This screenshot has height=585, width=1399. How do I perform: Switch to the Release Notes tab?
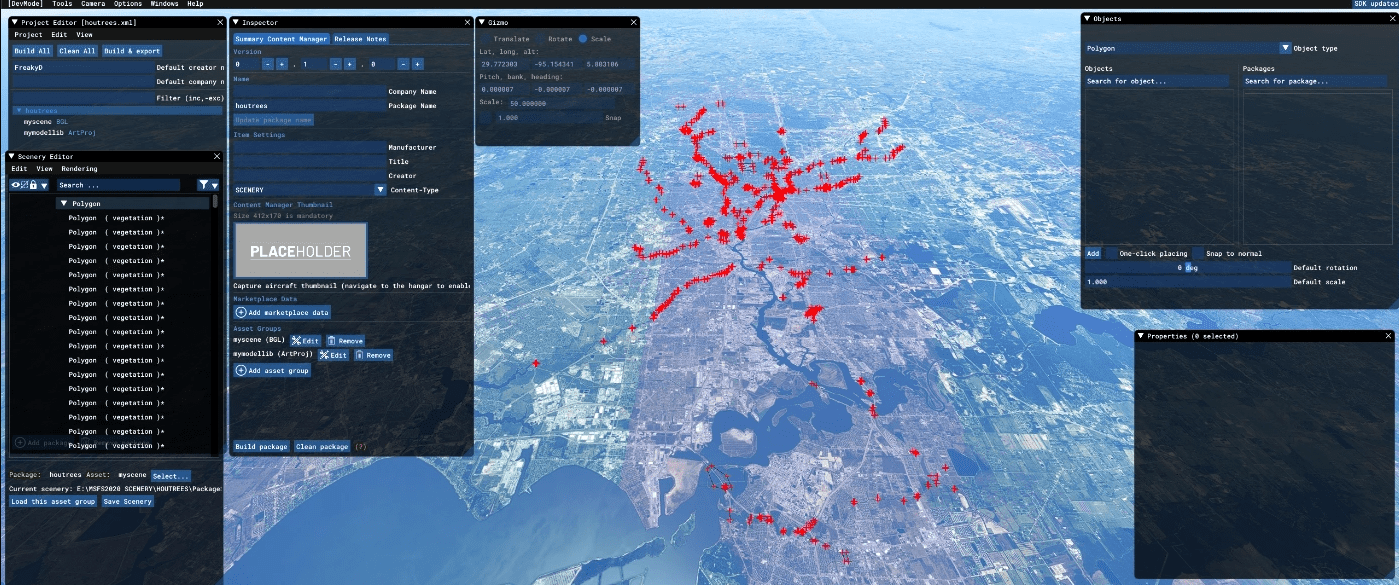point(360,39)
